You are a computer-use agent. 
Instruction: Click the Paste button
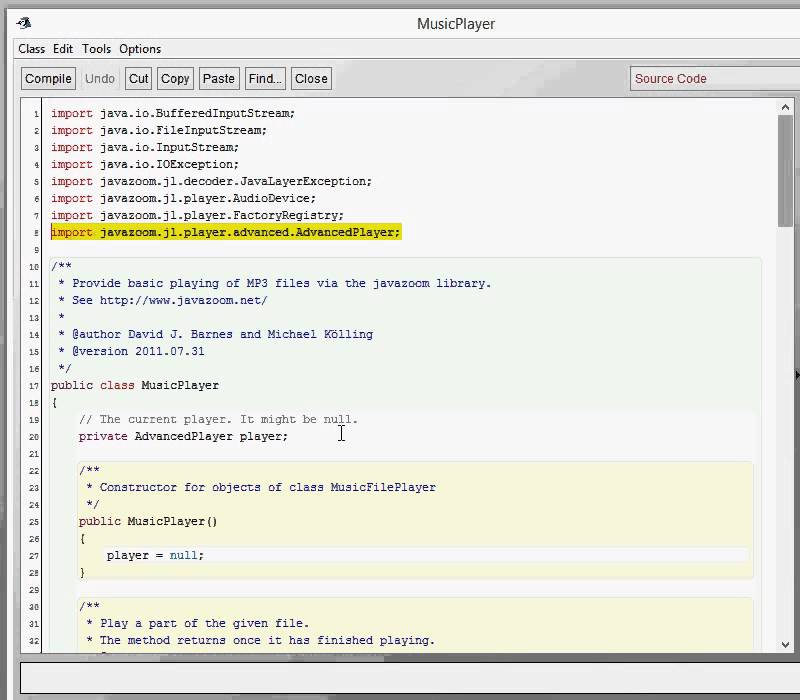pos(219,79)
